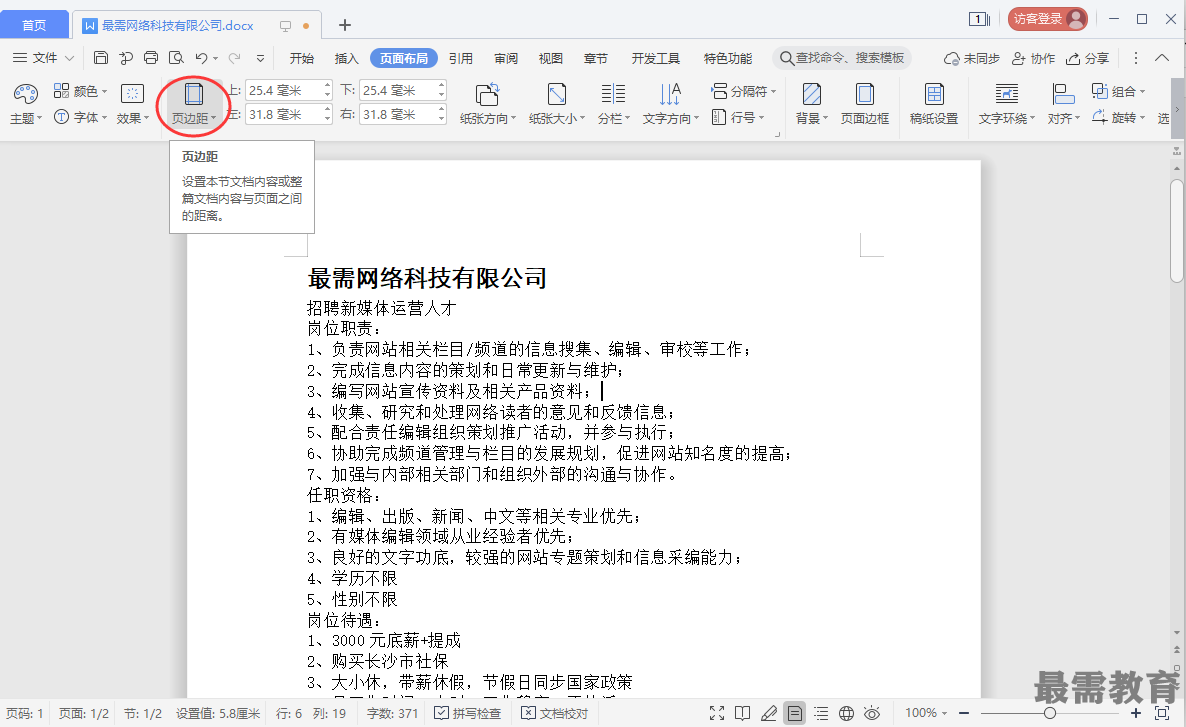Screen dimensions: 1186x727
Task: Click the 对齐 align icon
Action: point(1063,95)
